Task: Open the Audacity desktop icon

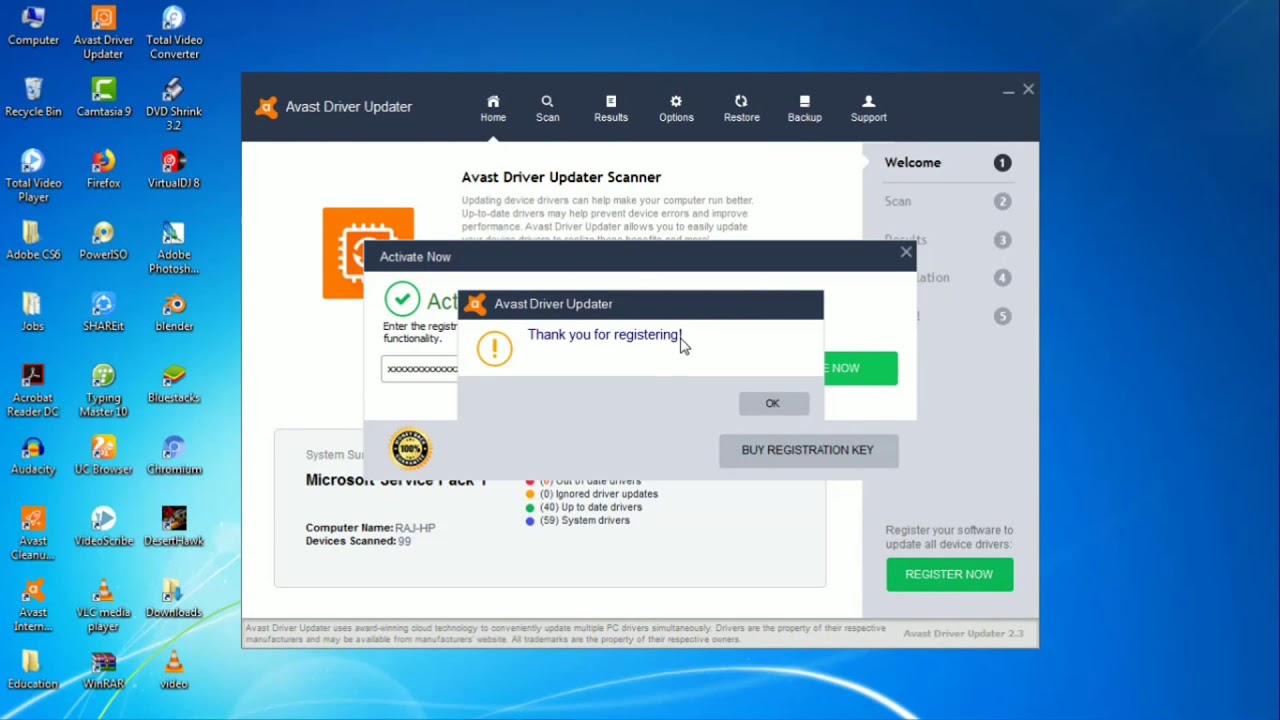Action: point(33,456)
